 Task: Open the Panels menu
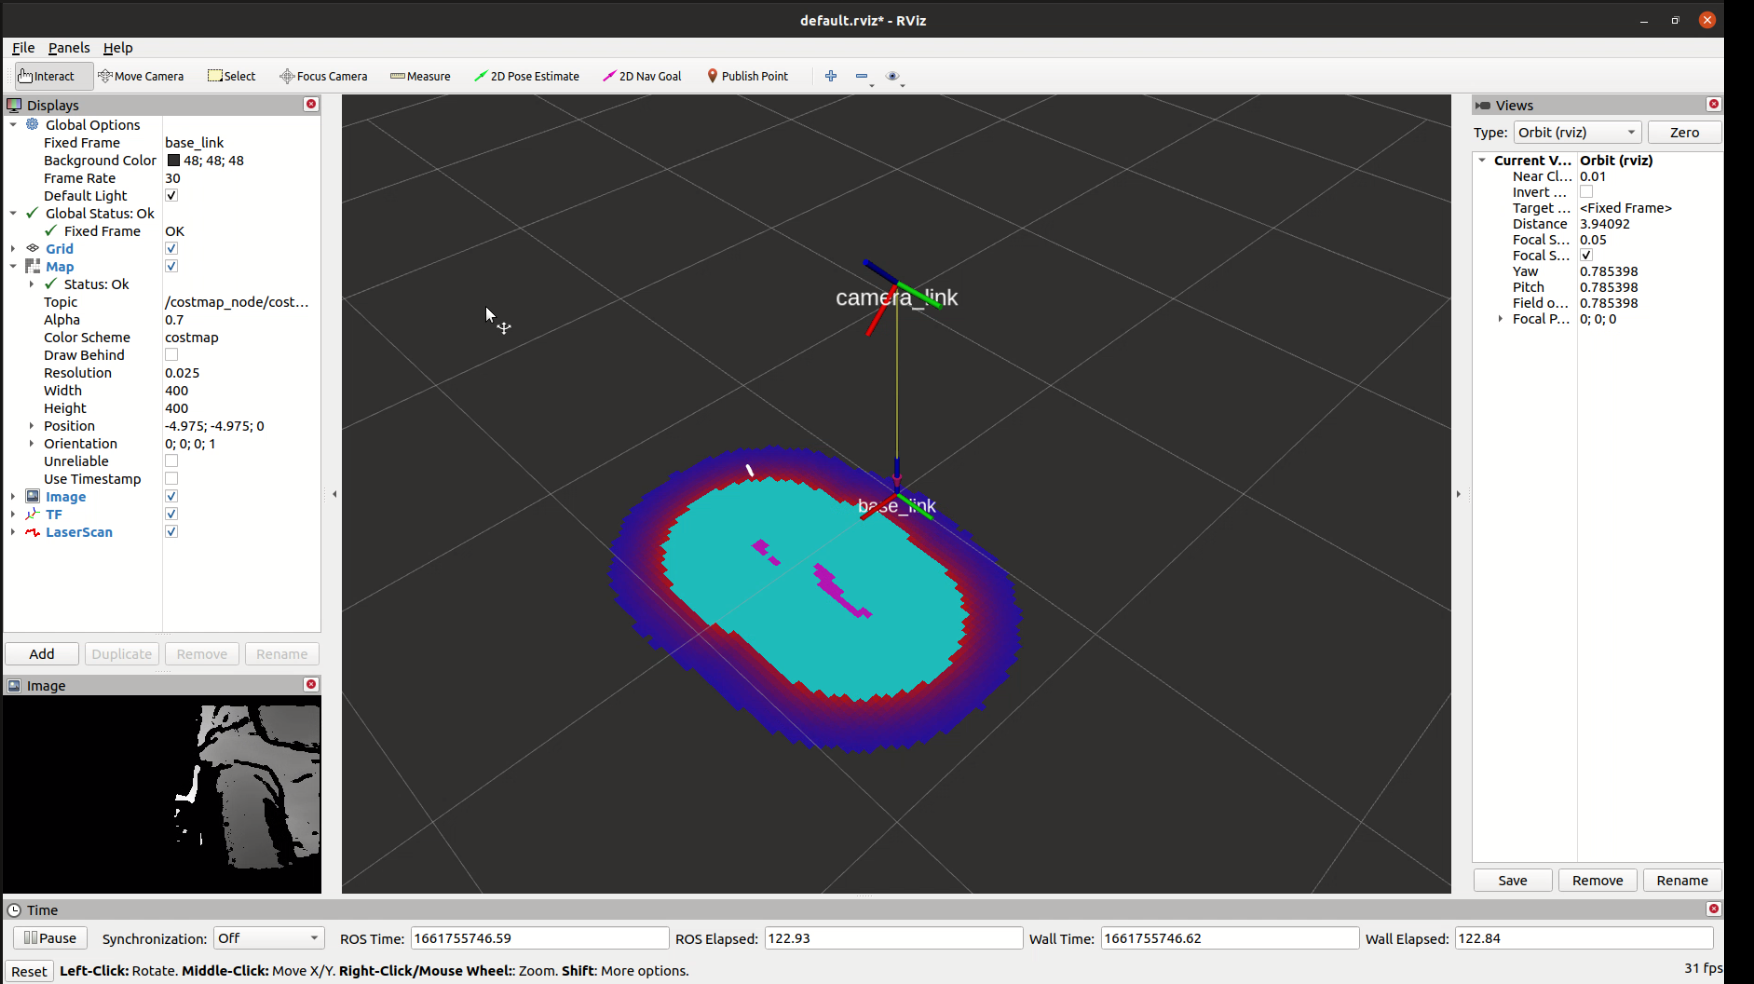68,47
